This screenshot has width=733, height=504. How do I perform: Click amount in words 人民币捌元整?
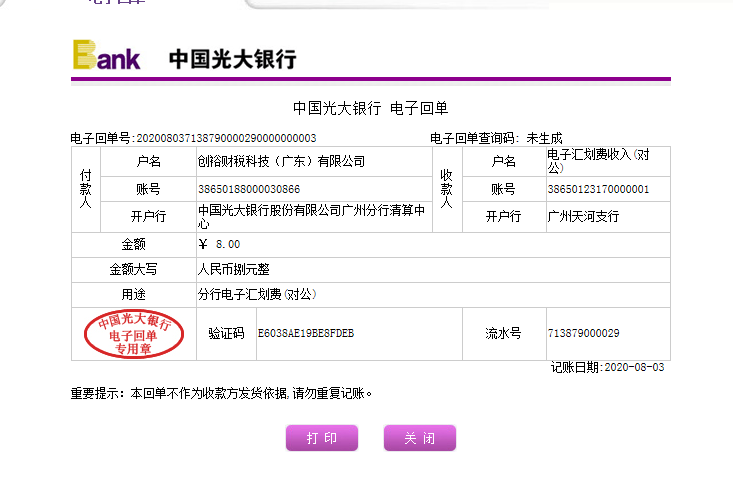pos(234,270)
